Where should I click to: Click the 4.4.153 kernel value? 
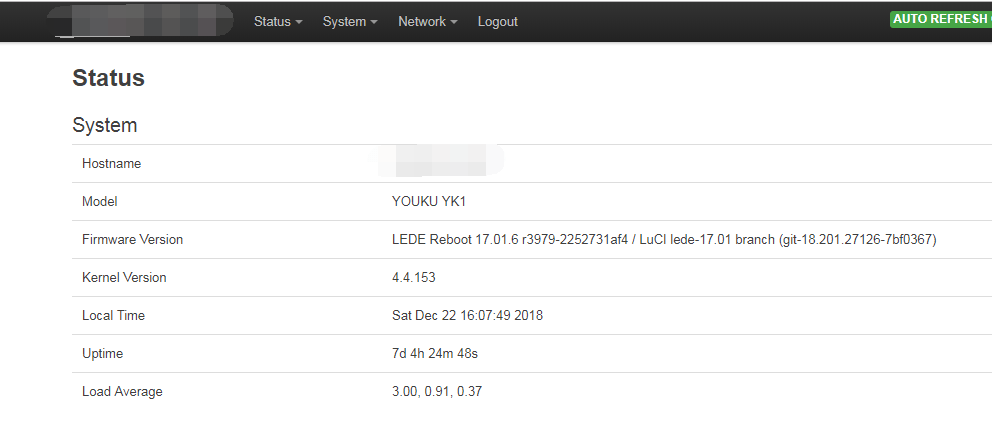(x=413, y=278)
